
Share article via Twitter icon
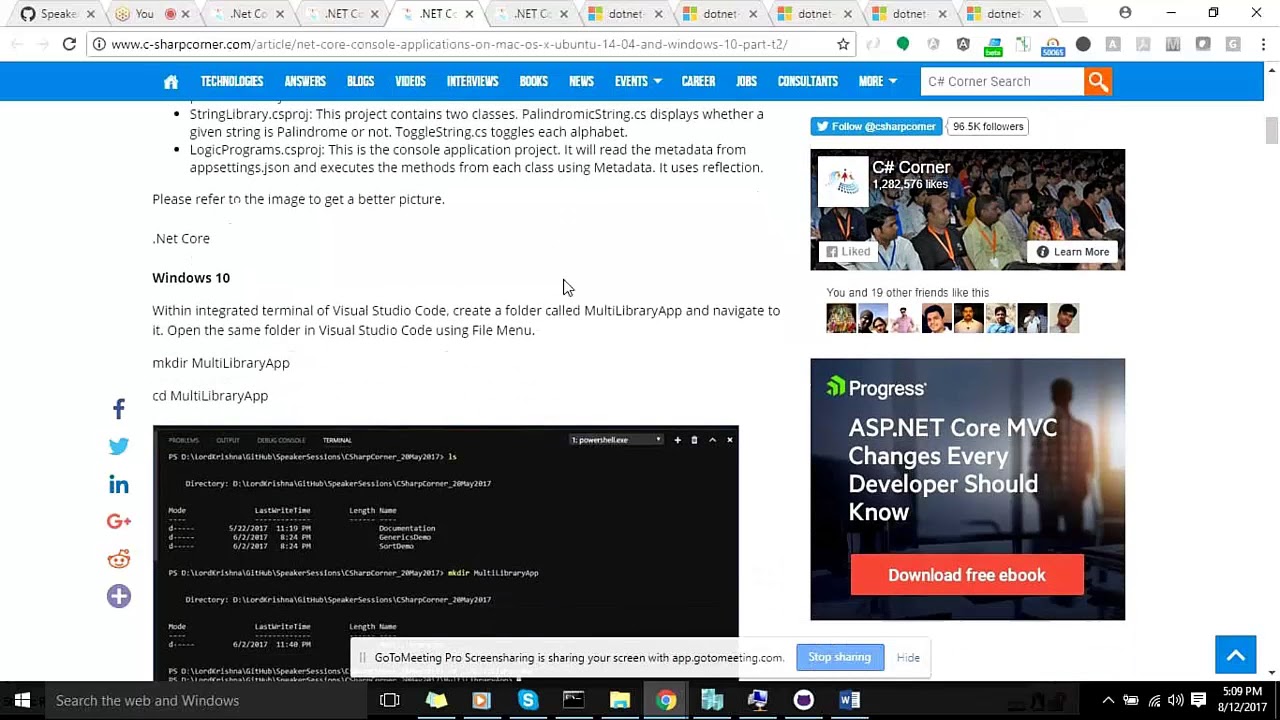pyautogui.click(x=119, y=447)
